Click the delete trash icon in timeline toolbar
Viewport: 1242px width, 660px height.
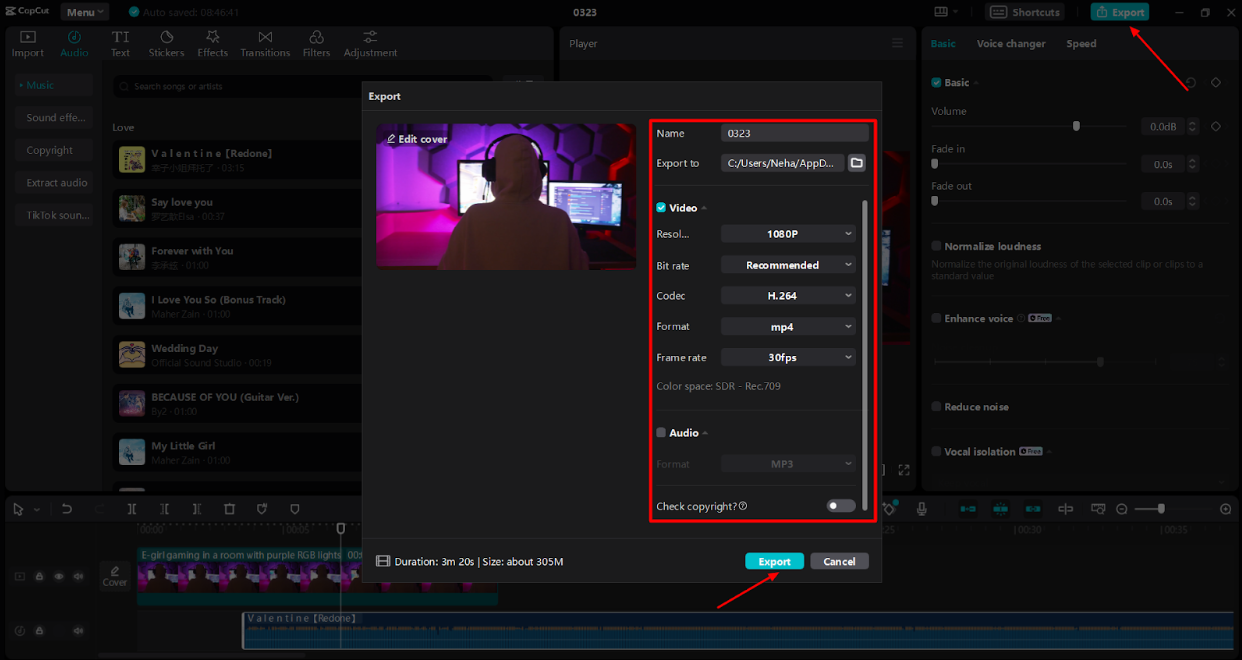click(229, 509)
